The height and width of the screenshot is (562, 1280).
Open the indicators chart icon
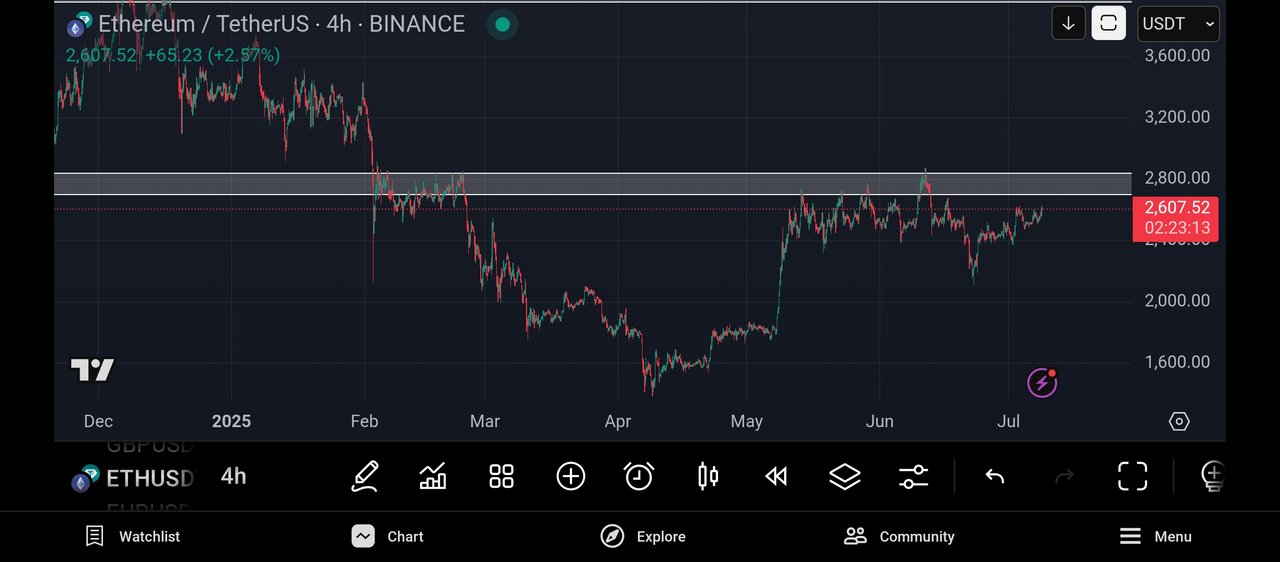433,476
